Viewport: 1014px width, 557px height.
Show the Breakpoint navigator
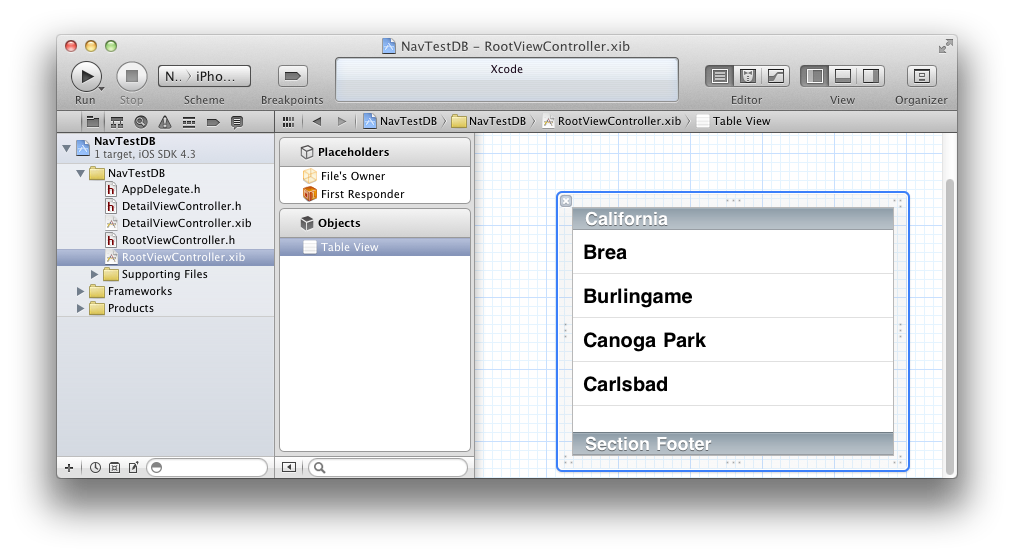coord(213,122)
